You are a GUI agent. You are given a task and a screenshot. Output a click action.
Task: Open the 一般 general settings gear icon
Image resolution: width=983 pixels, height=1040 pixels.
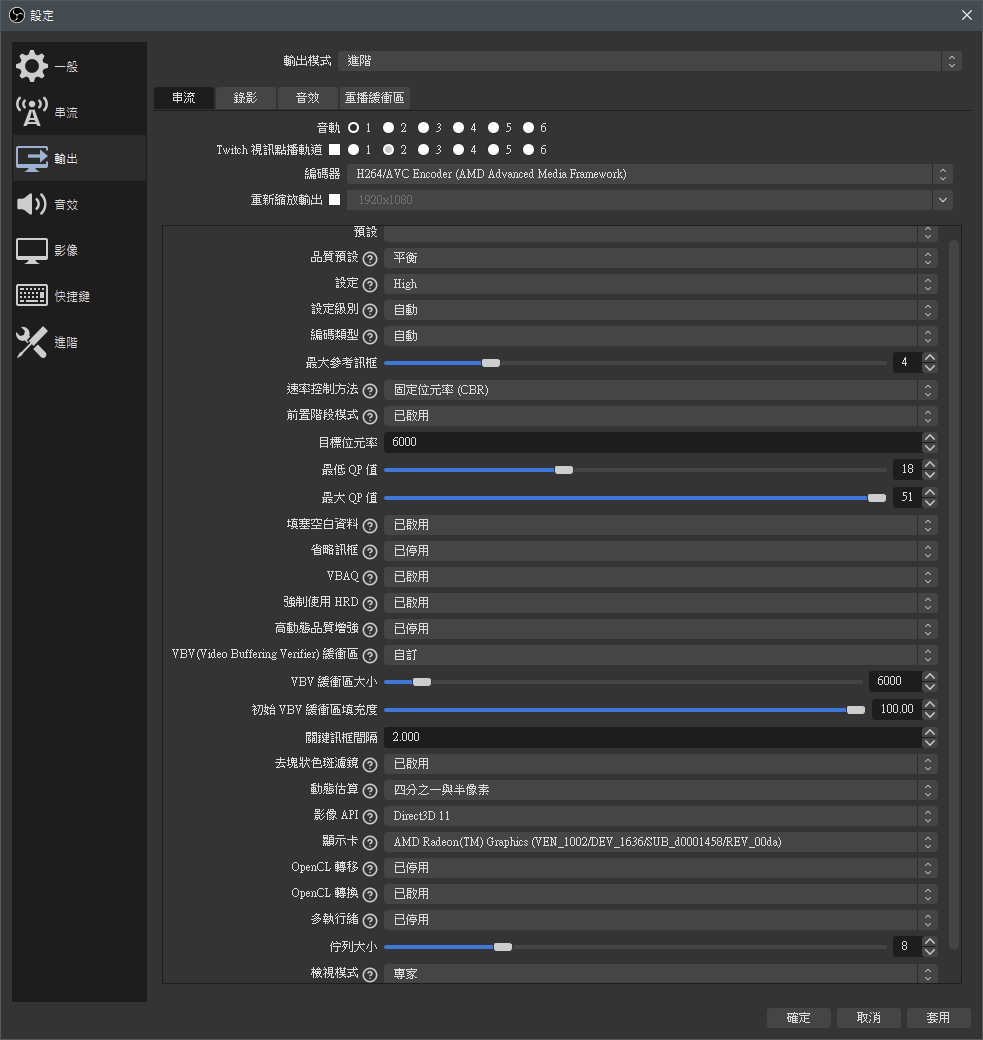tap(32, 66)
